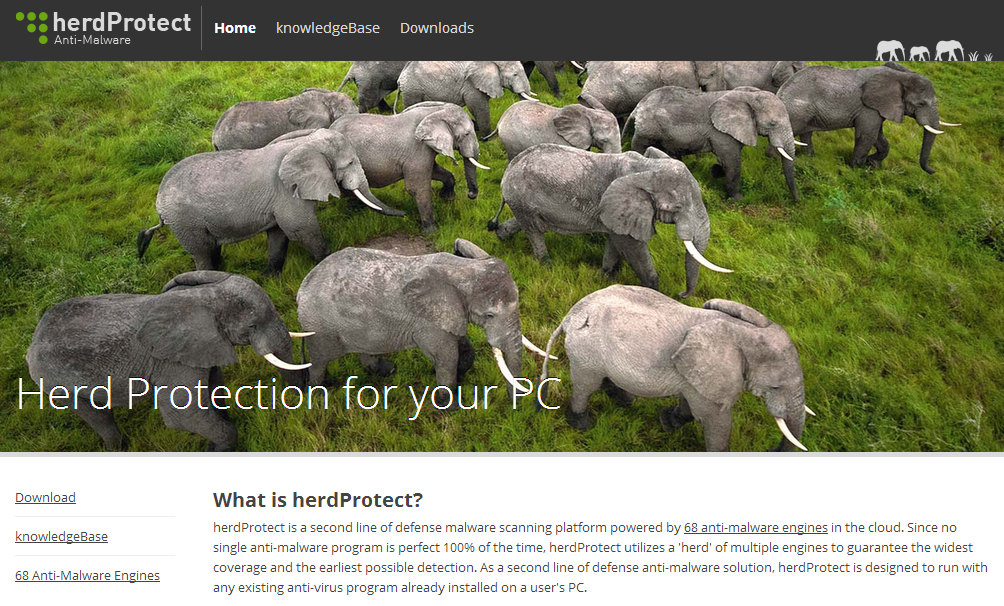Click the small middle elephant silhouette icon
The height and width of the screenshot is (606, 1004).
coord(919,53)
